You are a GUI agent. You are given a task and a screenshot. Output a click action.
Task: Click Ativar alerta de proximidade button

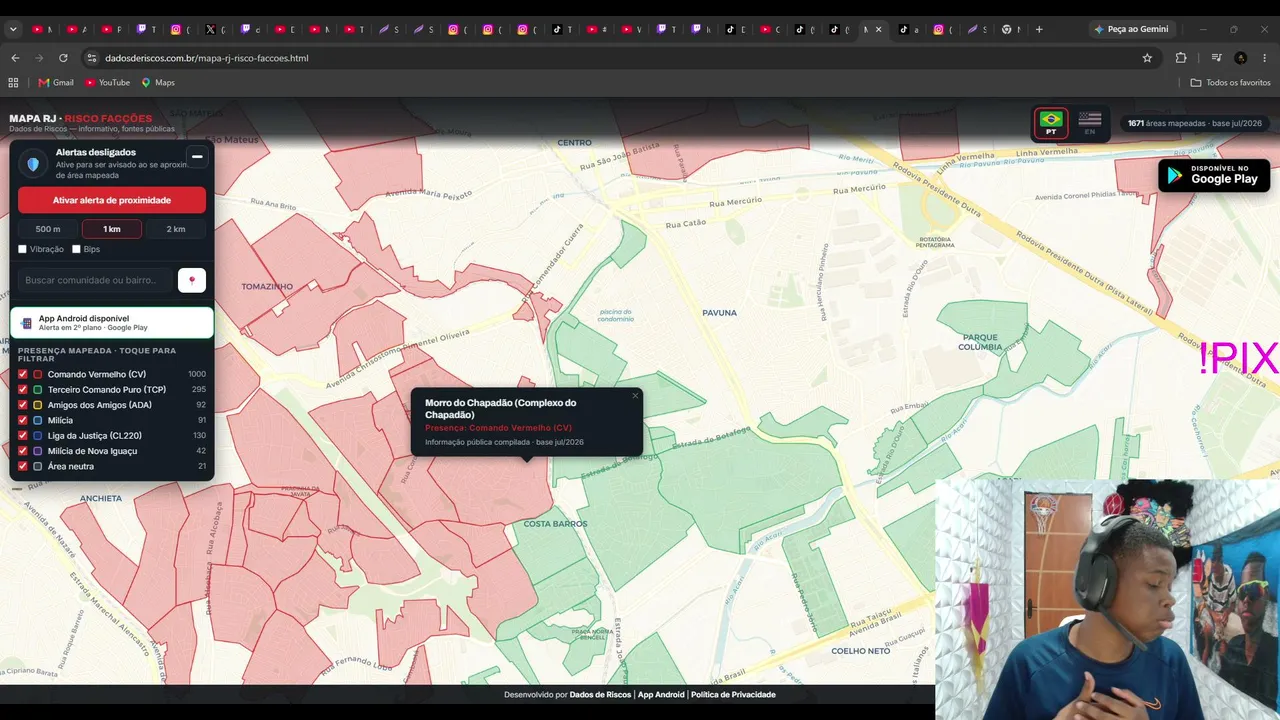(x=112, y=200)
